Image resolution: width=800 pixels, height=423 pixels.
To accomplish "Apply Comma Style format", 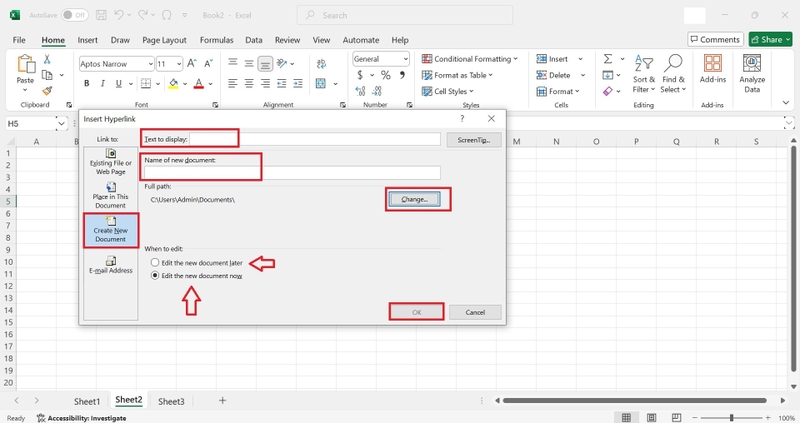I will click(x=403, y=75).
